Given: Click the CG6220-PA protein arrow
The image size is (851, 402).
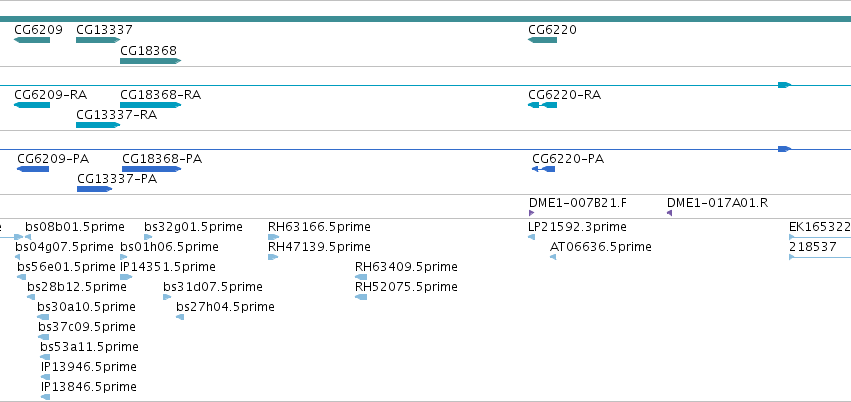Looking at the screenshot, I should [x=543, y=169].
